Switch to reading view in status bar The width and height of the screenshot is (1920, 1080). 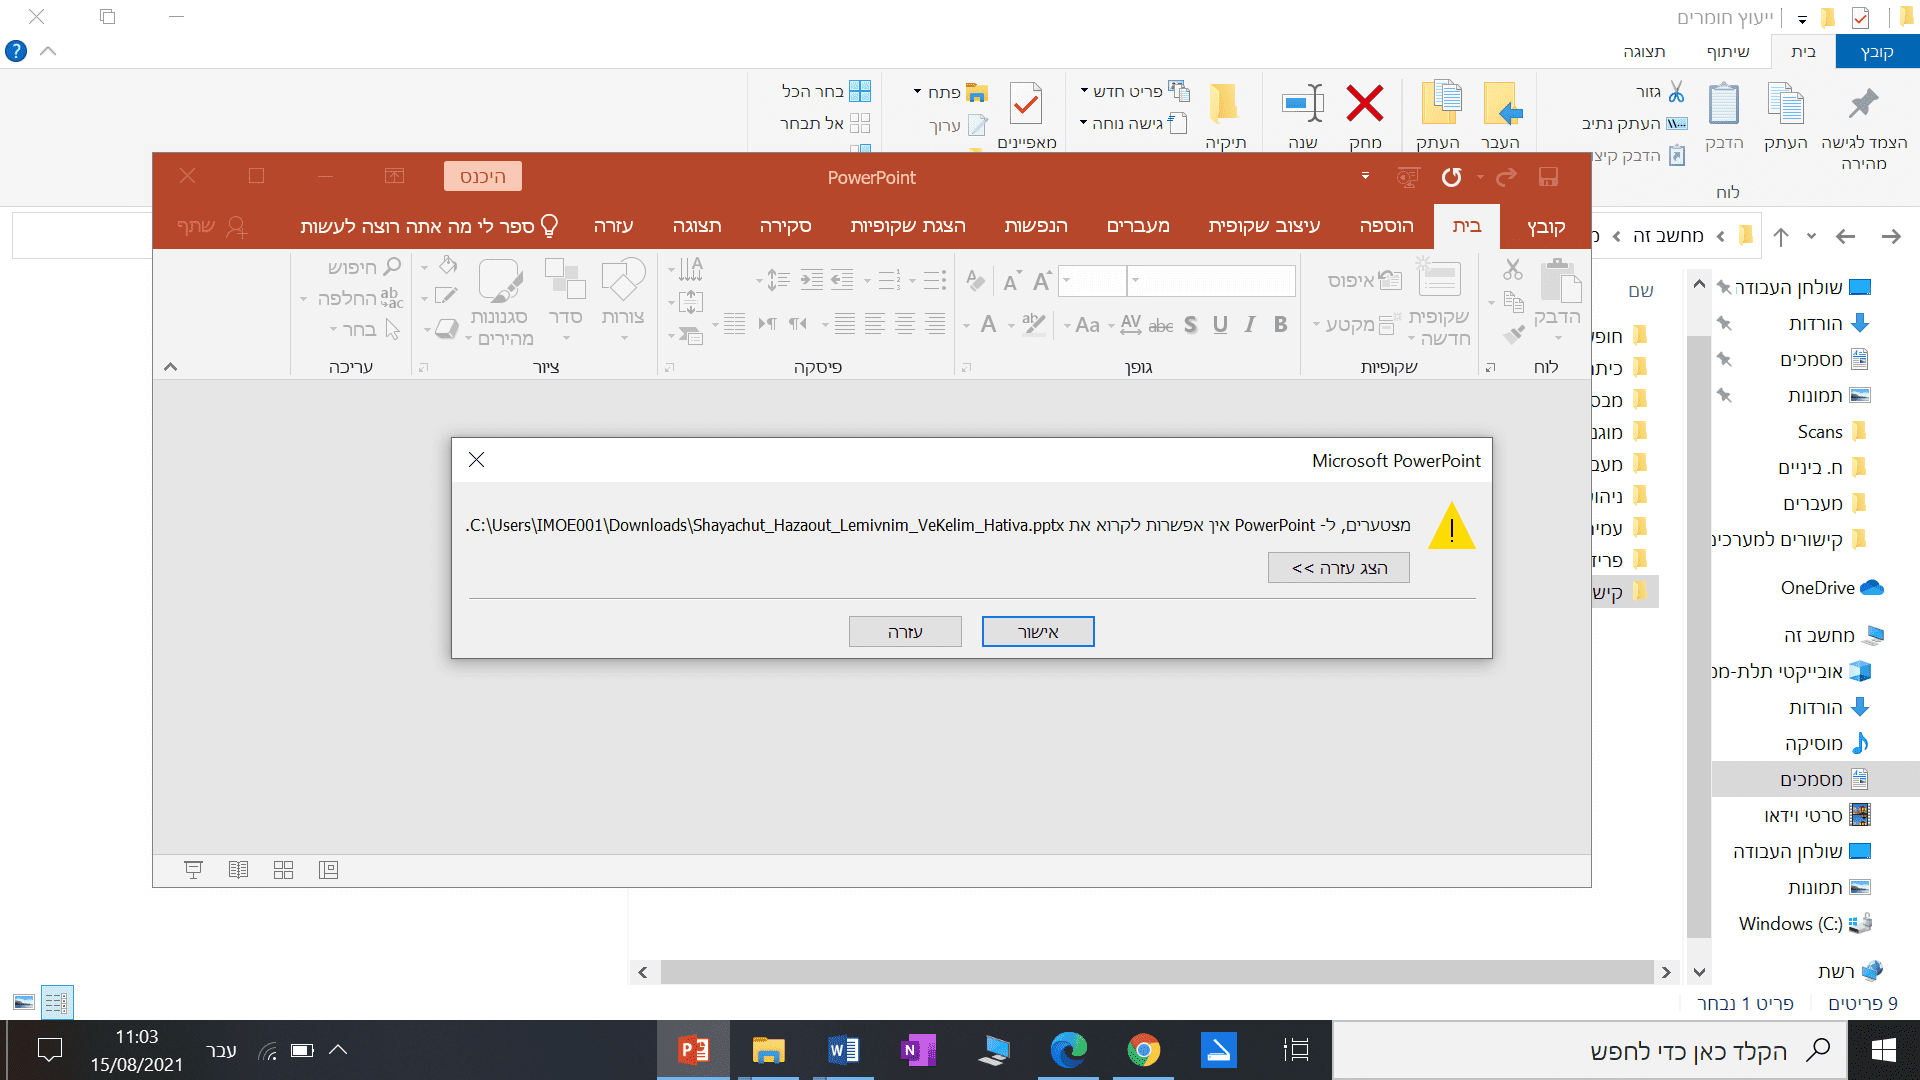238,870
